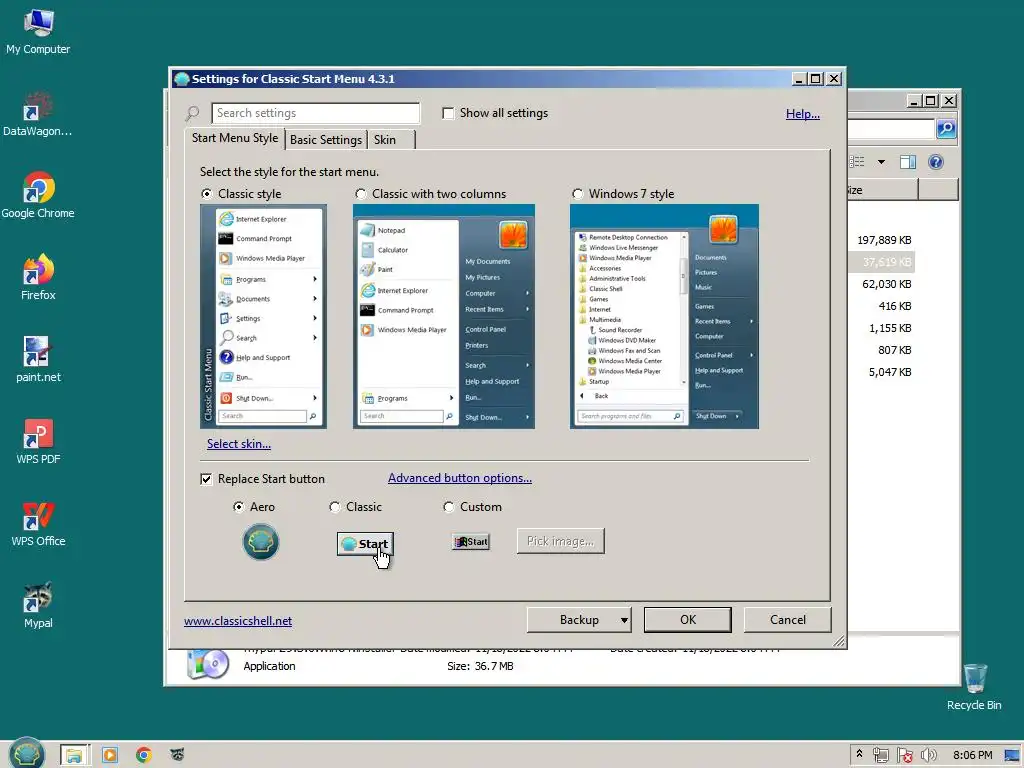Open Mypal raccoon icon in taskbar

177,755
